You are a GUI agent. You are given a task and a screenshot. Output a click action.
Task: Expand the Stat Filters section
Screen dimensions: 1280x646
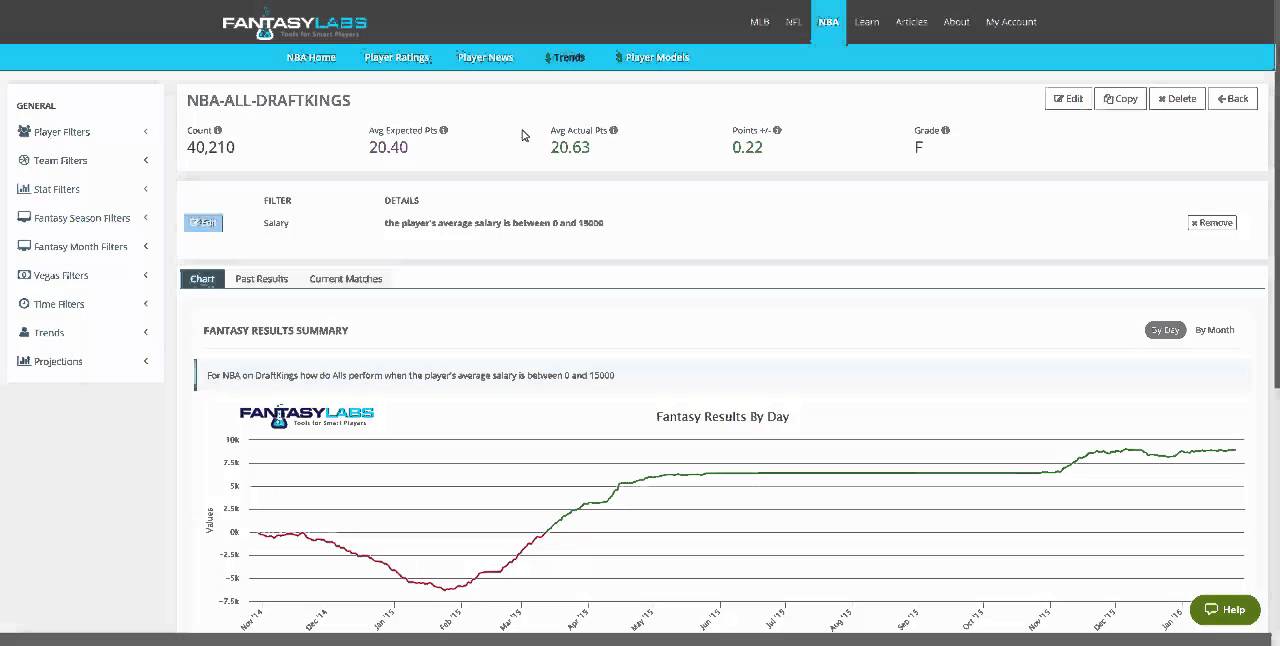point(146,189)
